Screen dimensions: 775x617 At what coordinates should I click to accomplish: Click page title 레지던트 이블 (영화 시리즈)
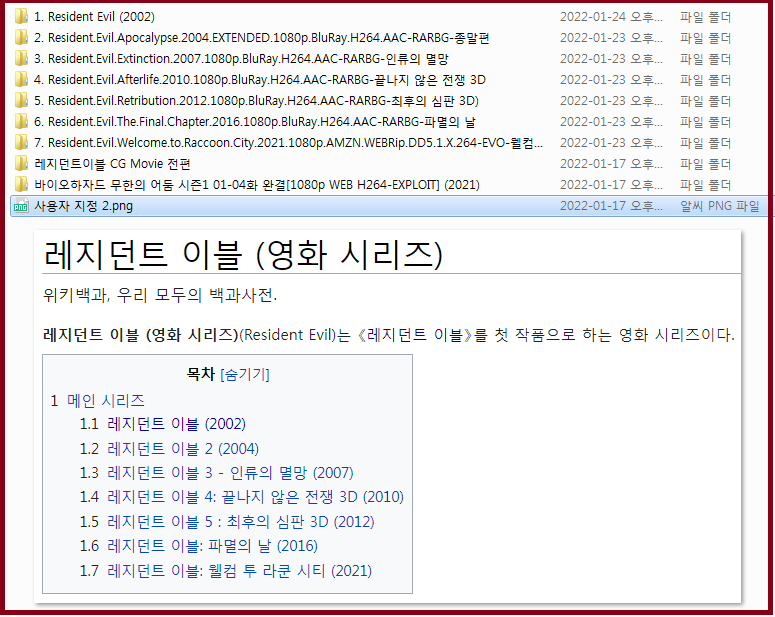[243, 255]
